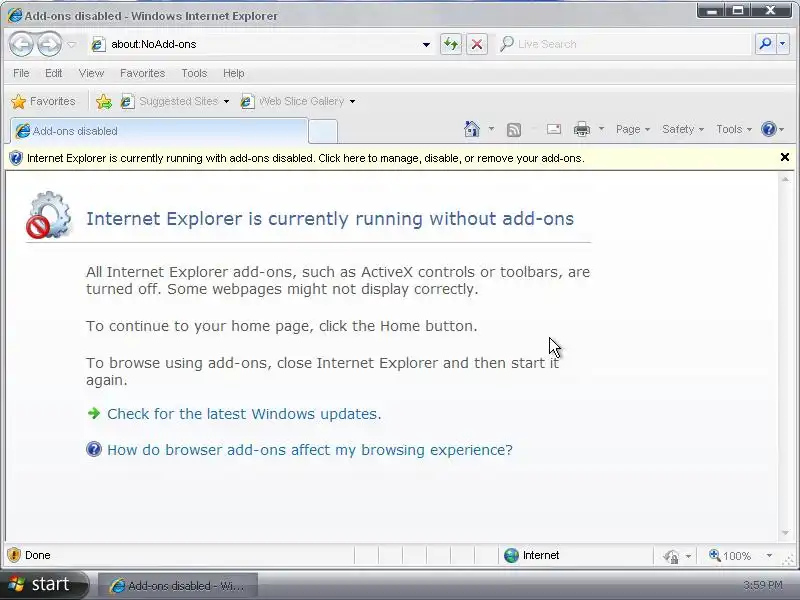The height and width of the screenshot is (600, 800).
Task: Open the Safety command bar menu
Action: pos(683,130)
